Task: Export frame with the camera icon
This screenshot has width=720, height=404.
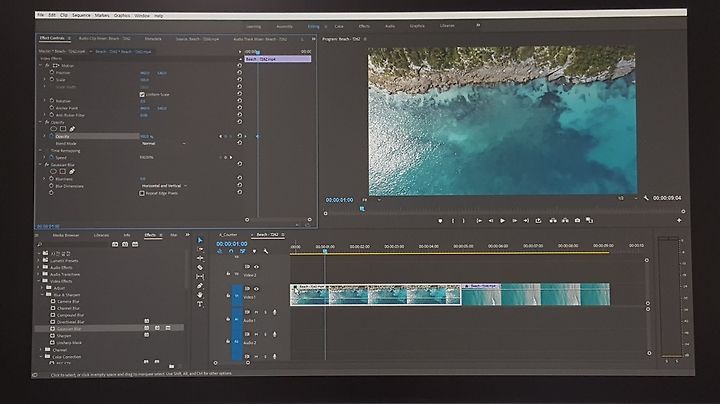Action: (x=577, y=221)
